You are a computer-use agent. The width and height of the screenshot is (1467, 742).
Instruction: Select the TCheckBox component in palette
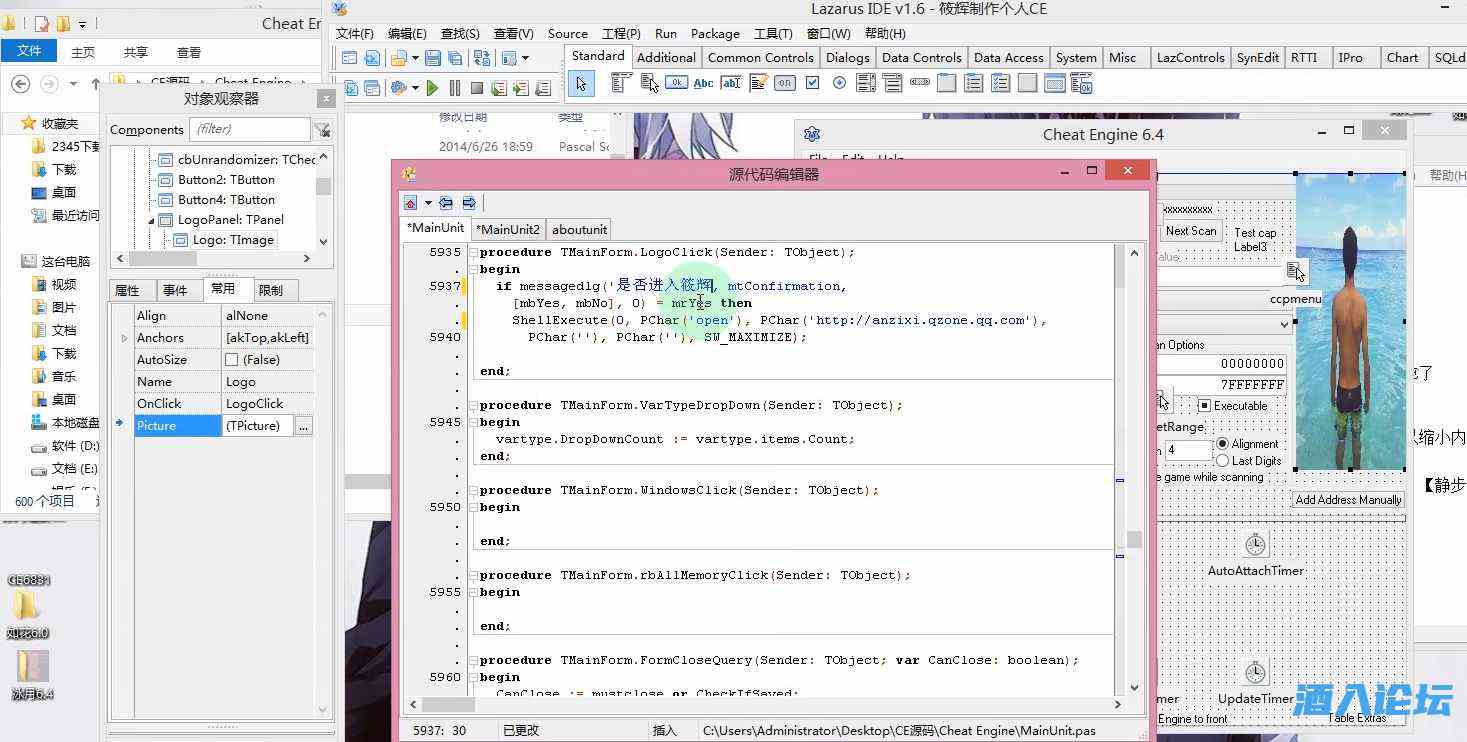(x=812, y=83)
